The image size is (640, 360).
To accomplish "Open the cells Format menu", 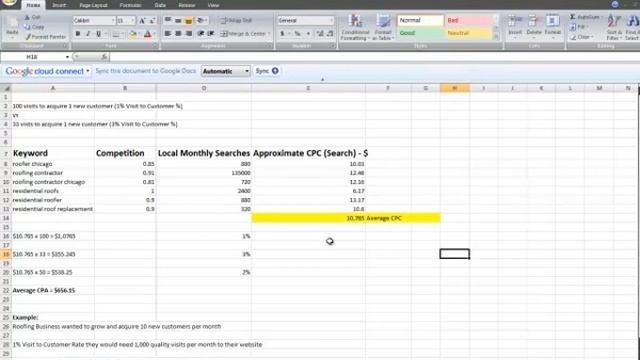I will [x=553, y=26].
